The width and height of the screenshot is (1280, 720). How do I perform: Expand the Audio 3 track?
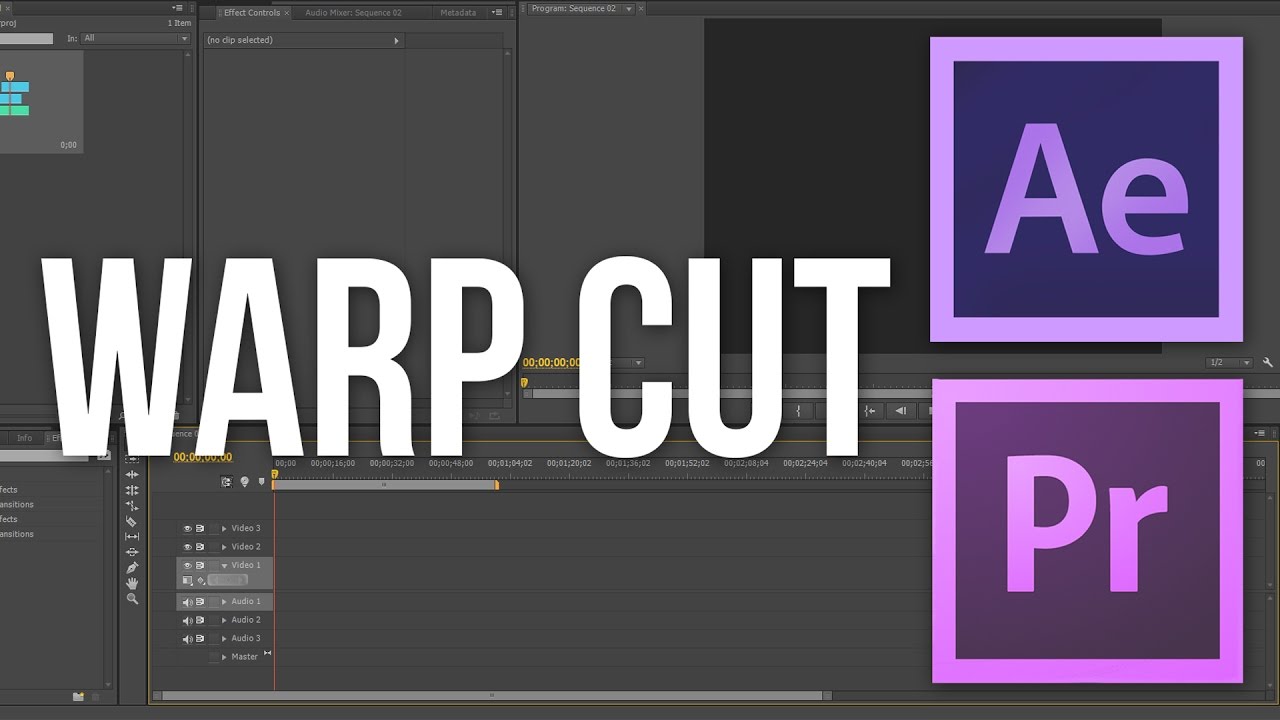coord(224,638)
